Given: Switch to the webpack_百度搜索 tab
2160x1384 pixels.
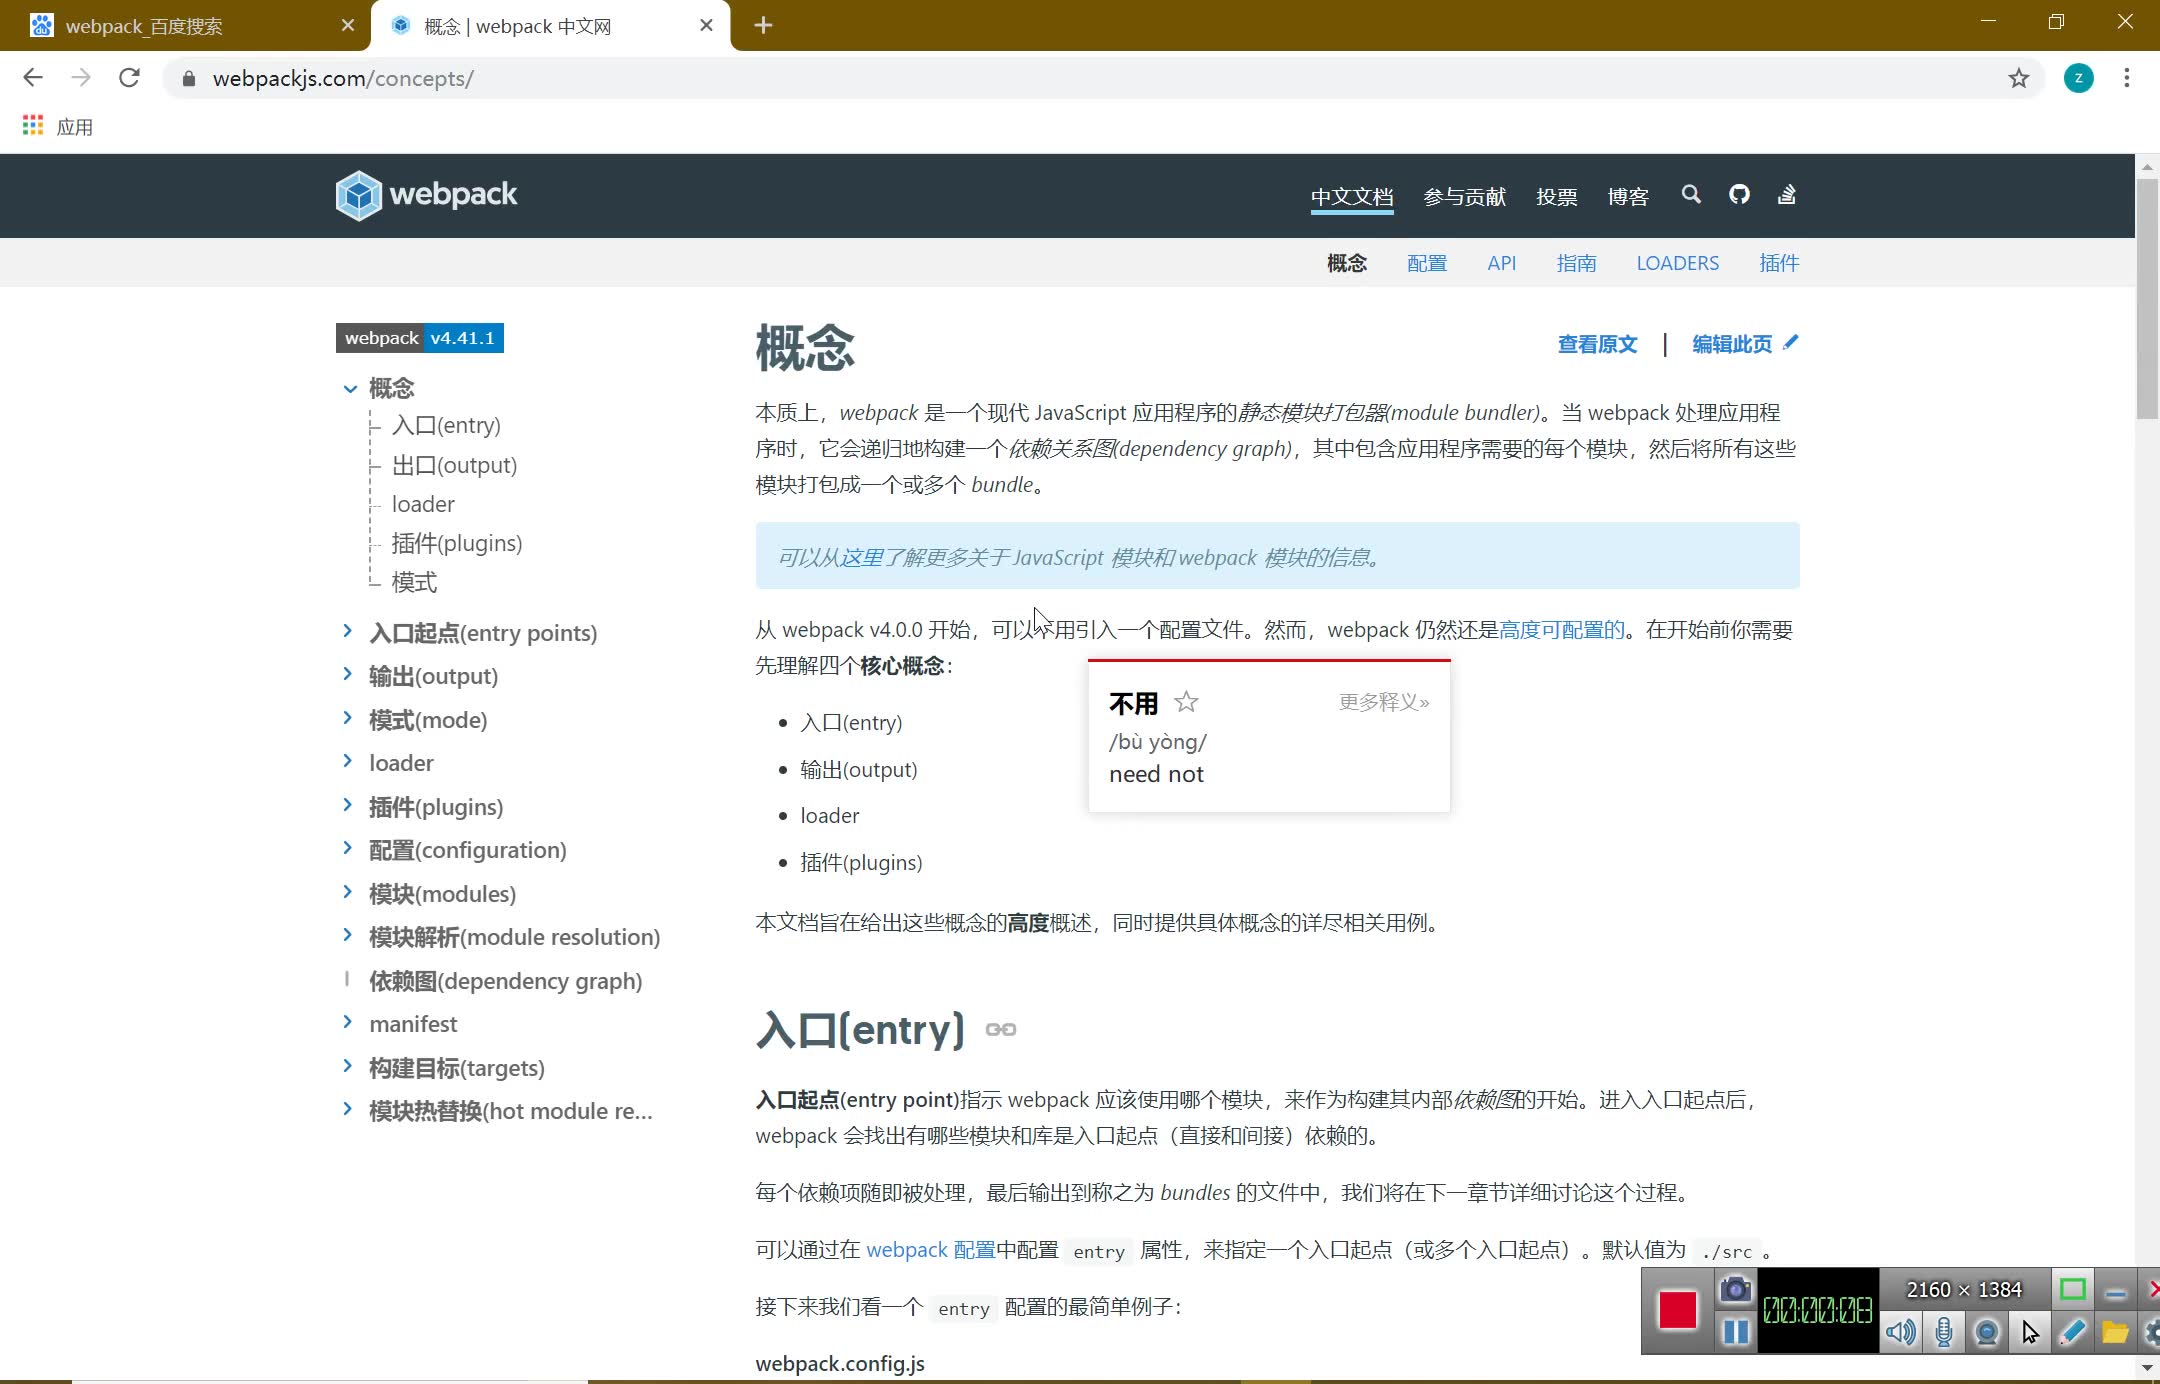Looking at the screenshot, I should [x=185, y=26].
